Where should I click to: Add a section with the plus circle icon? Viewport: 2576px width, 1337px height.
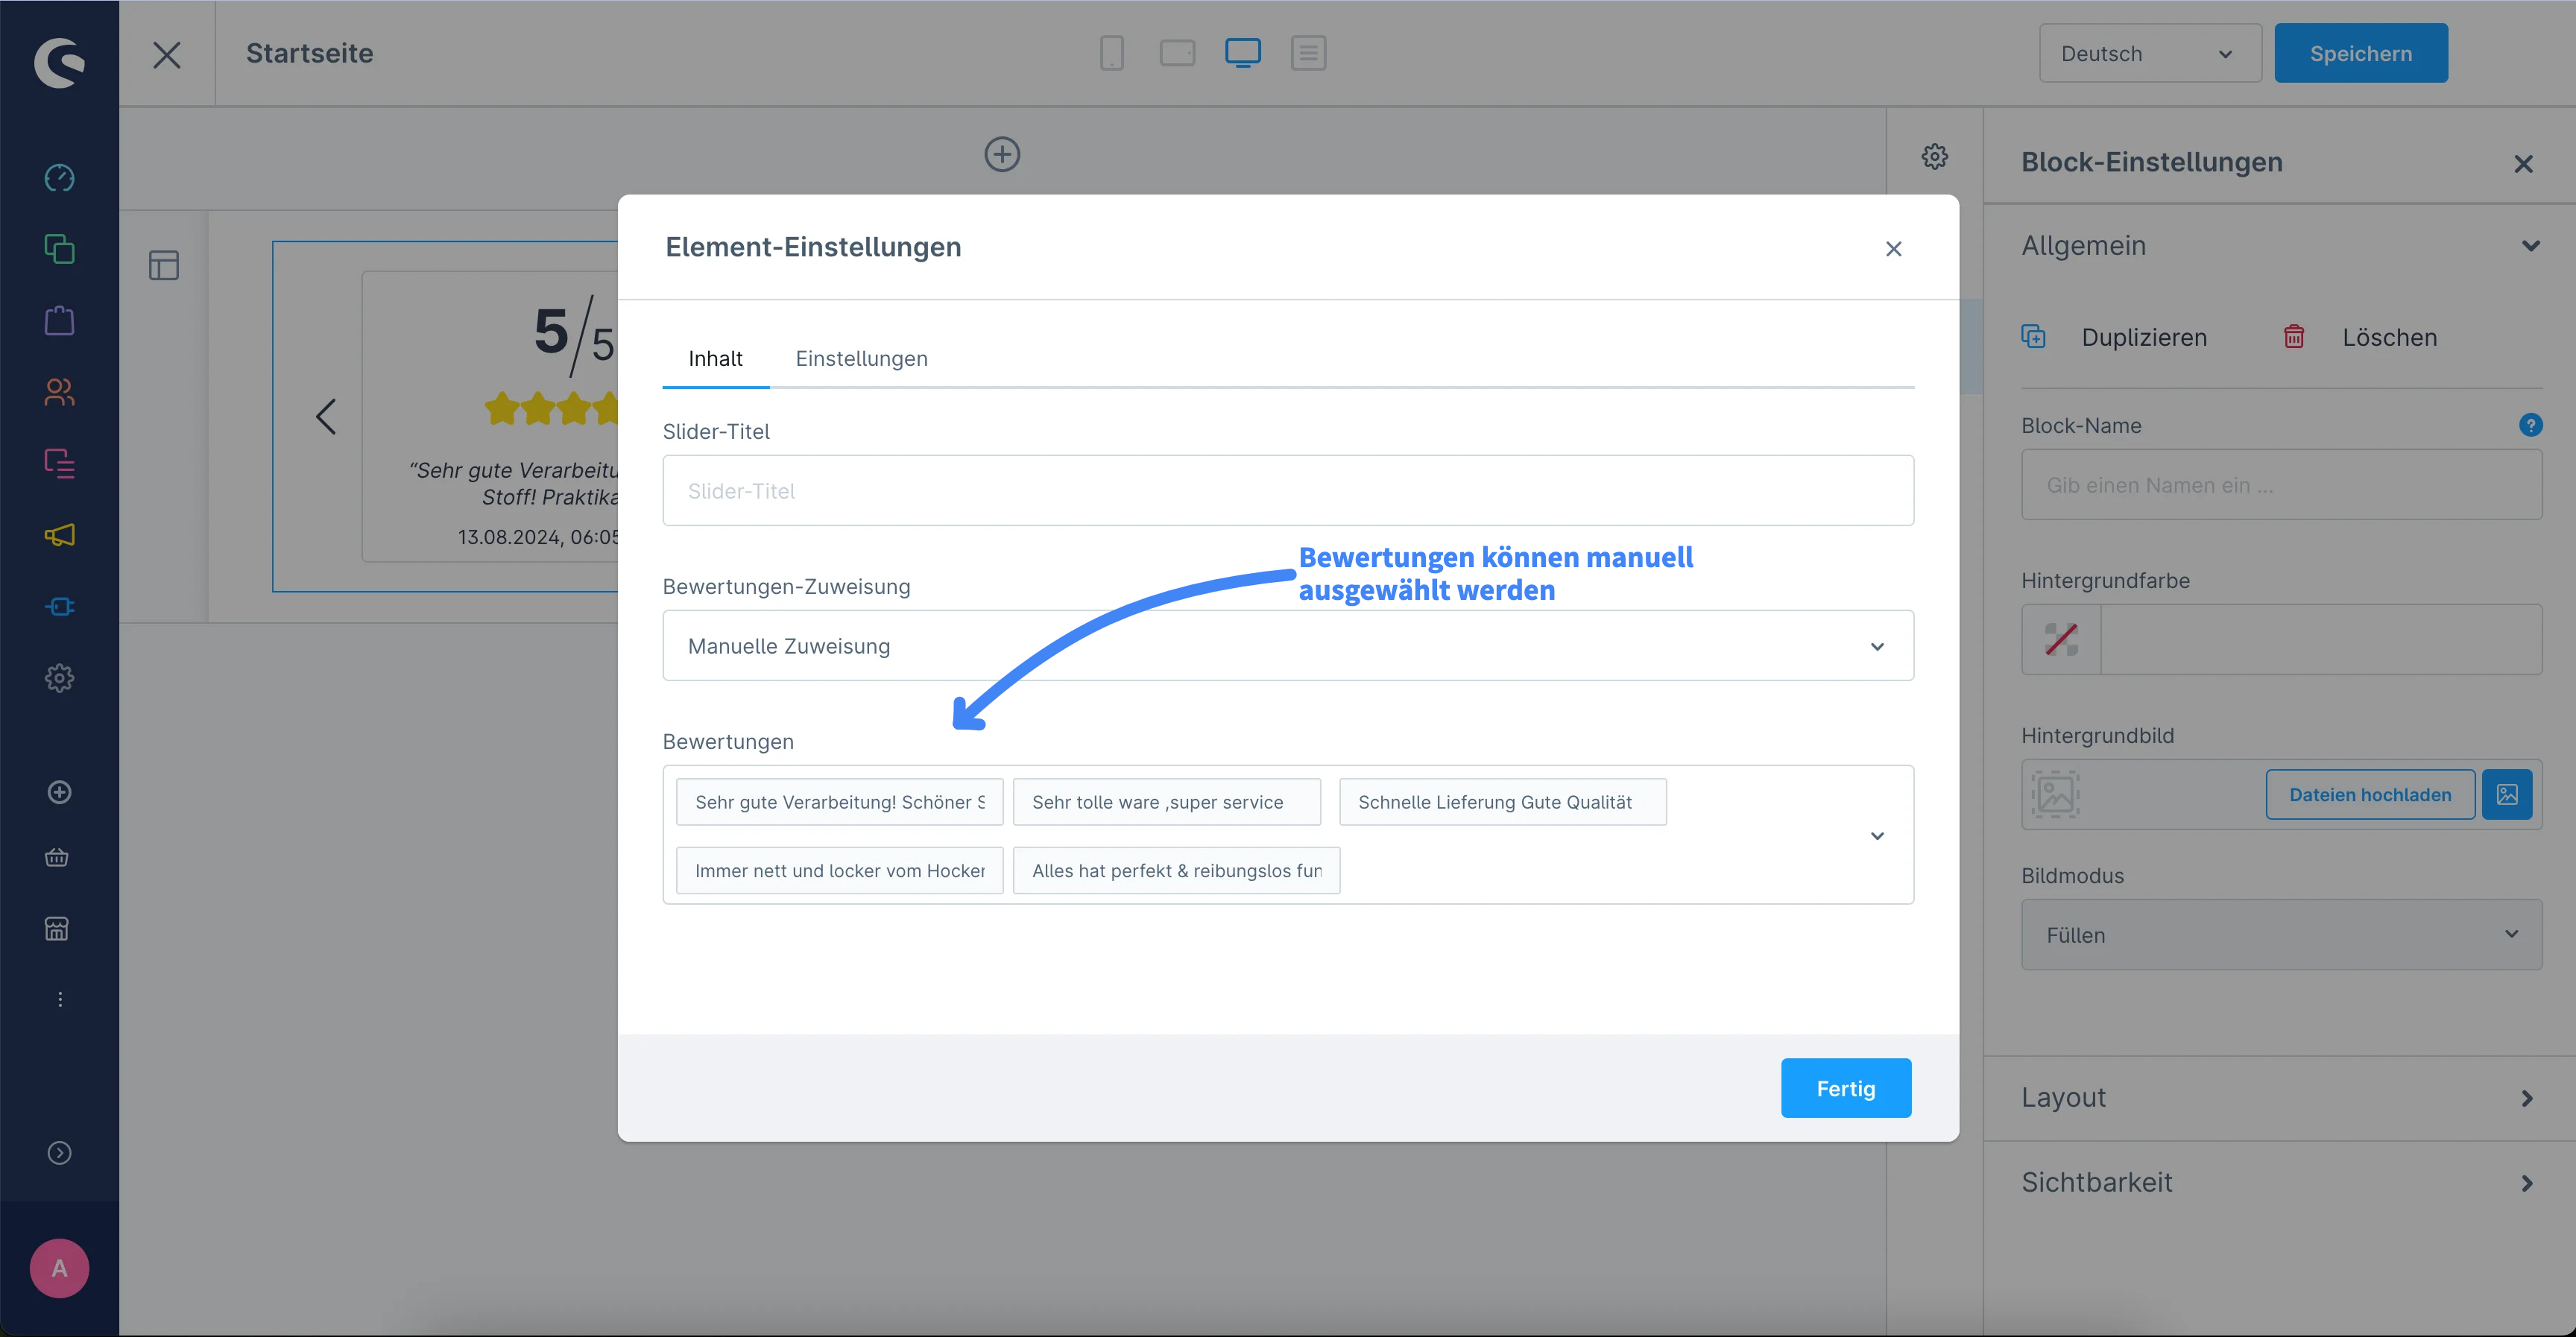[x=1002, y=155]
